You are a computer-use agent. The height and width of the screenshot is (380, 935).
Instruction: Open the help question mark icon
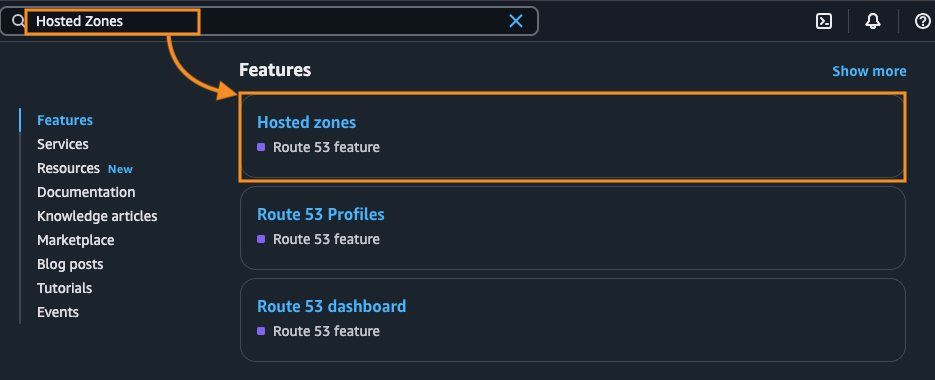922,21
